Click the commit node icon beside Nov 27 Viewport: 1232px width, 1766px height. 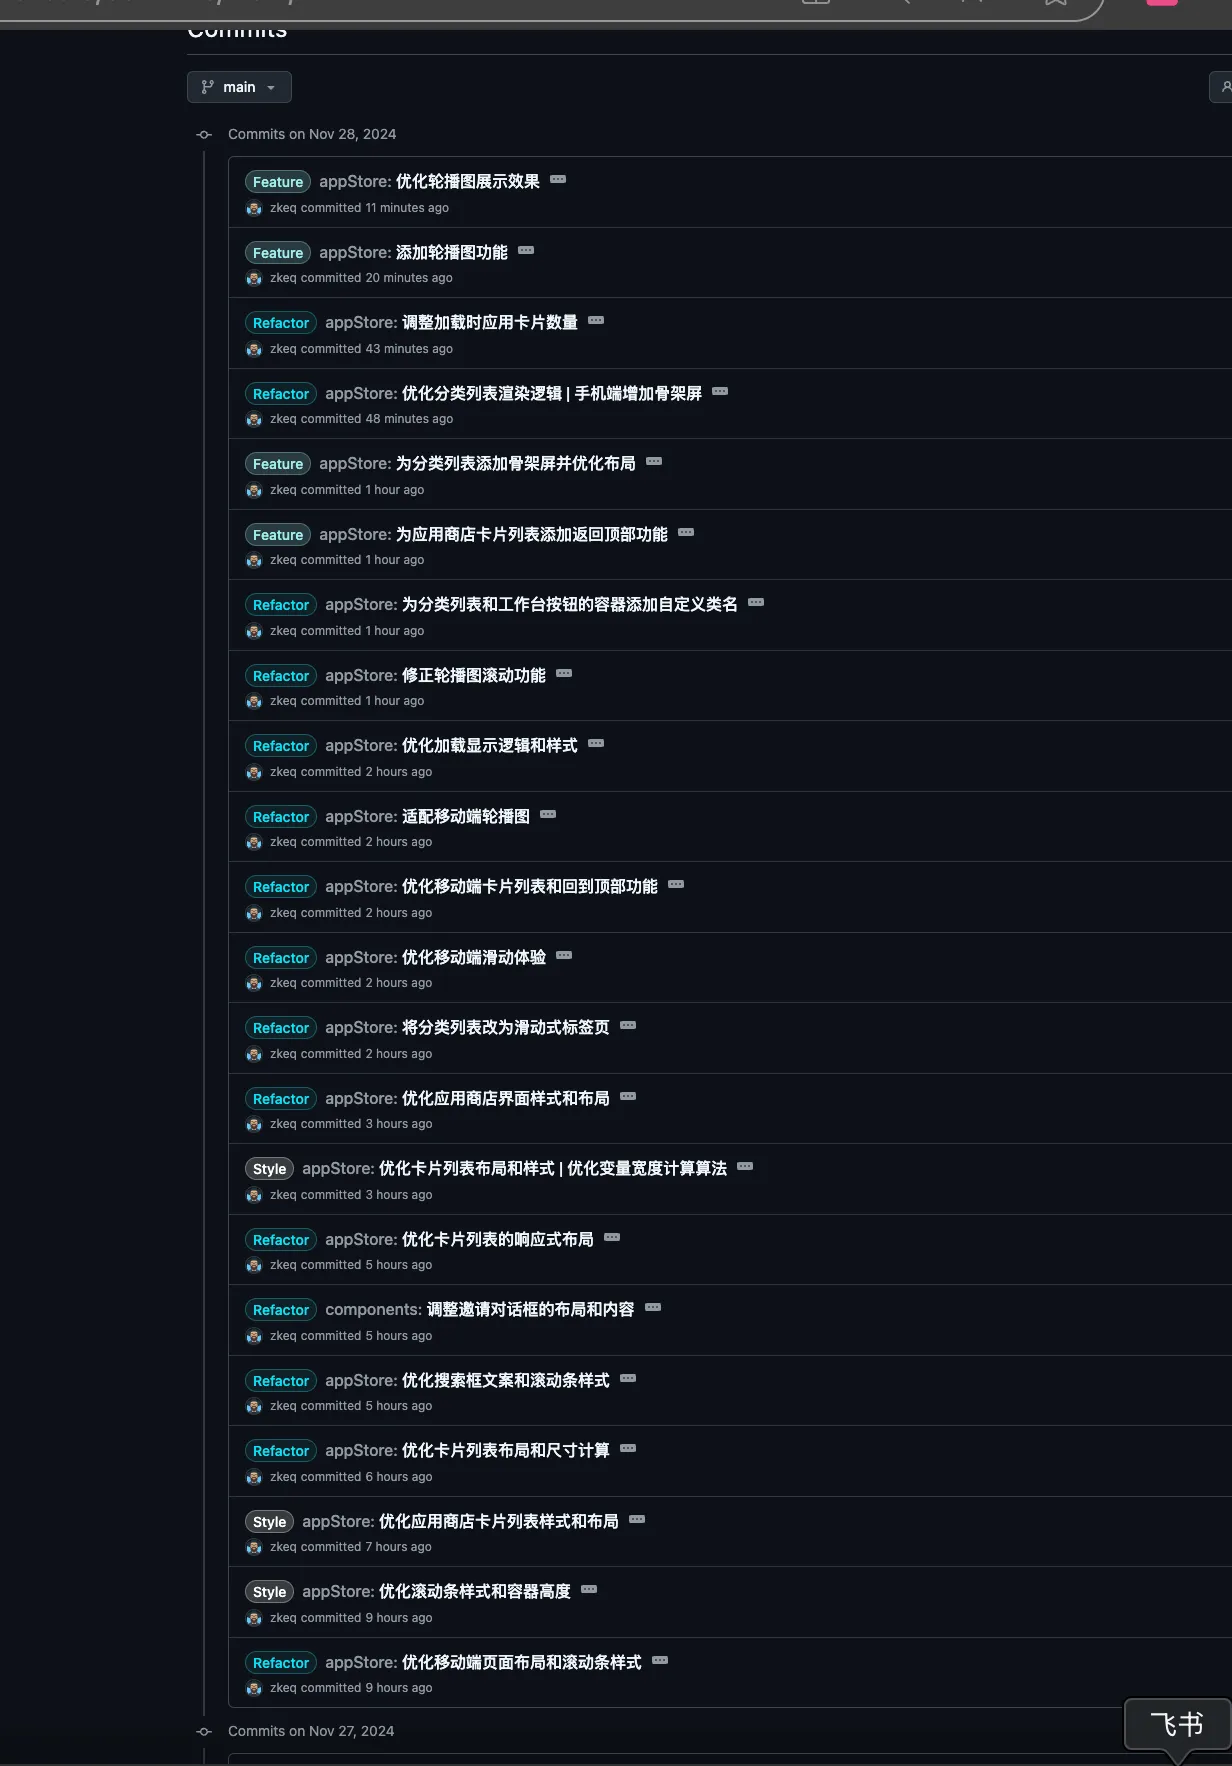click(x=204, y=1731)
